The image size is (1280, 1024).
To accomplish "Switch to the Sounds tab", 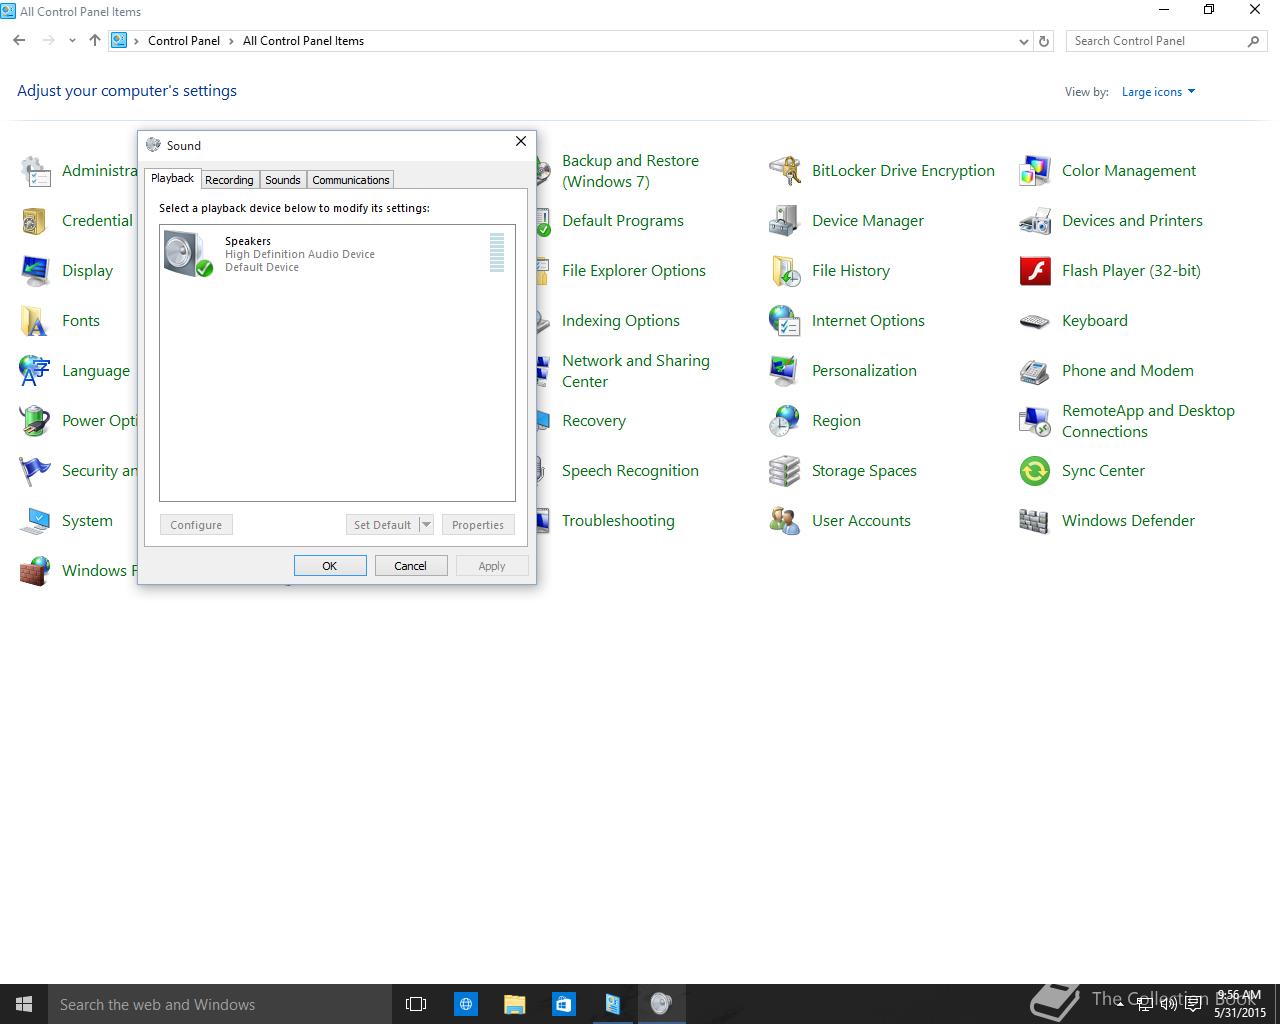I will click(x=283, y=180).
